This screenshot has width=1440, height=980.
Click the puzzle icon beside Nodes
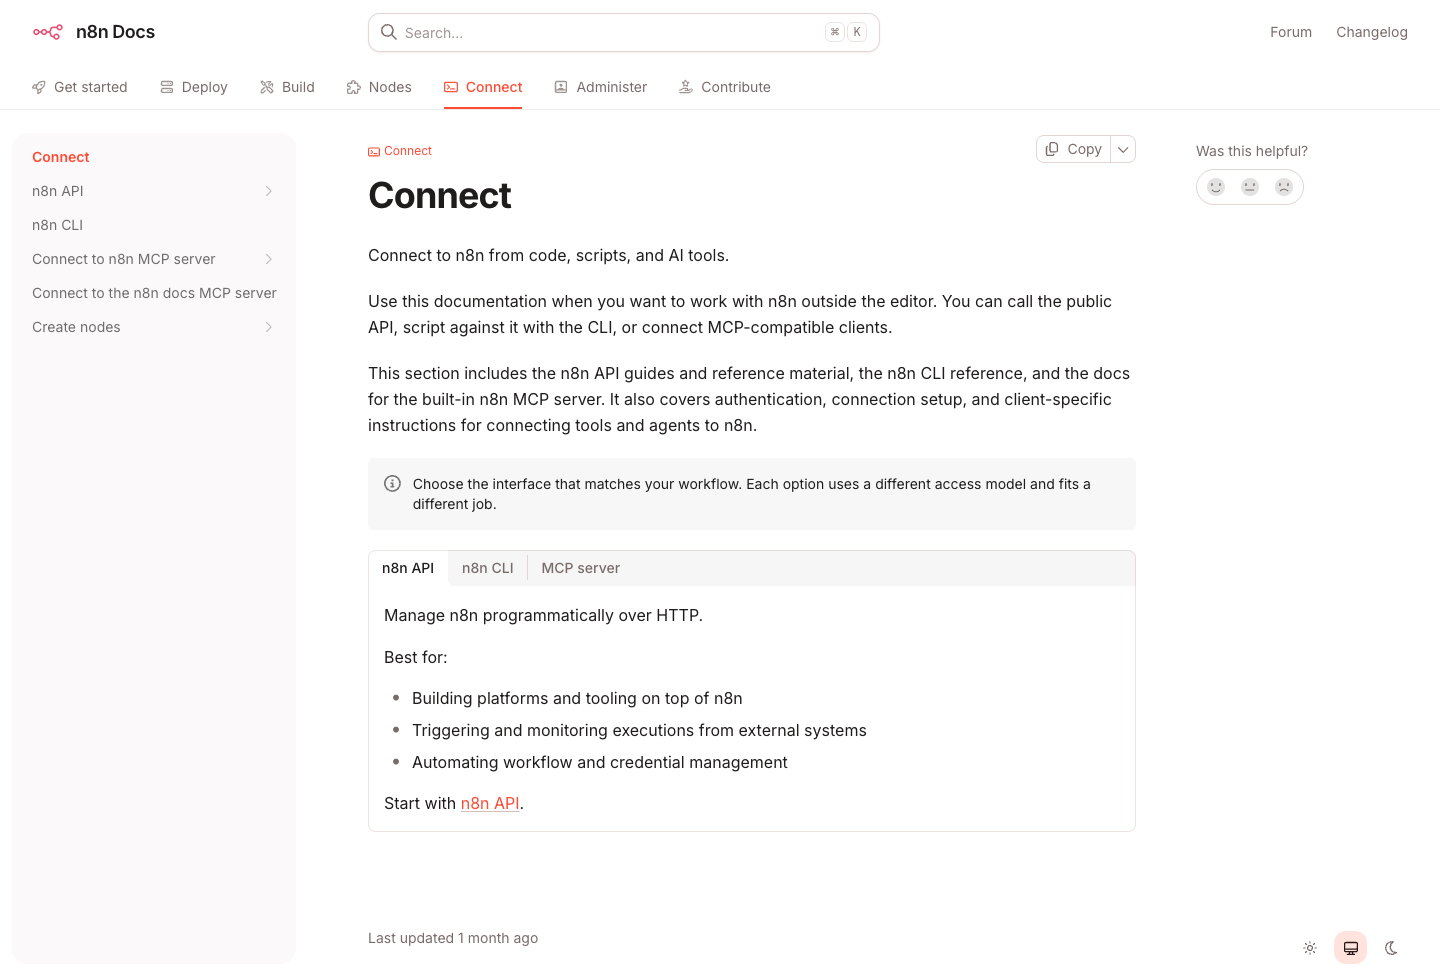pos(354,87)
